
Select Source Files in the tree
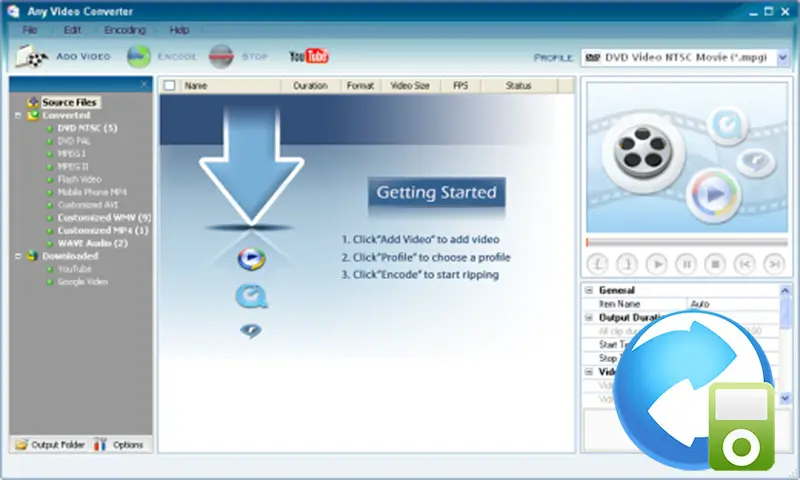tap(69, 103)
